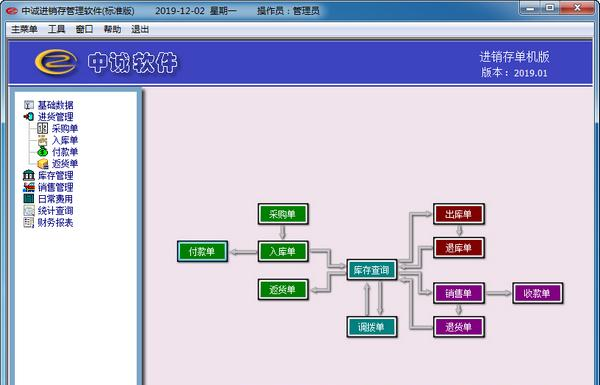The height and width of the screenshot is (385, 600).
Task: Click the 日常费用 tree icon
Action: (29, 199)
